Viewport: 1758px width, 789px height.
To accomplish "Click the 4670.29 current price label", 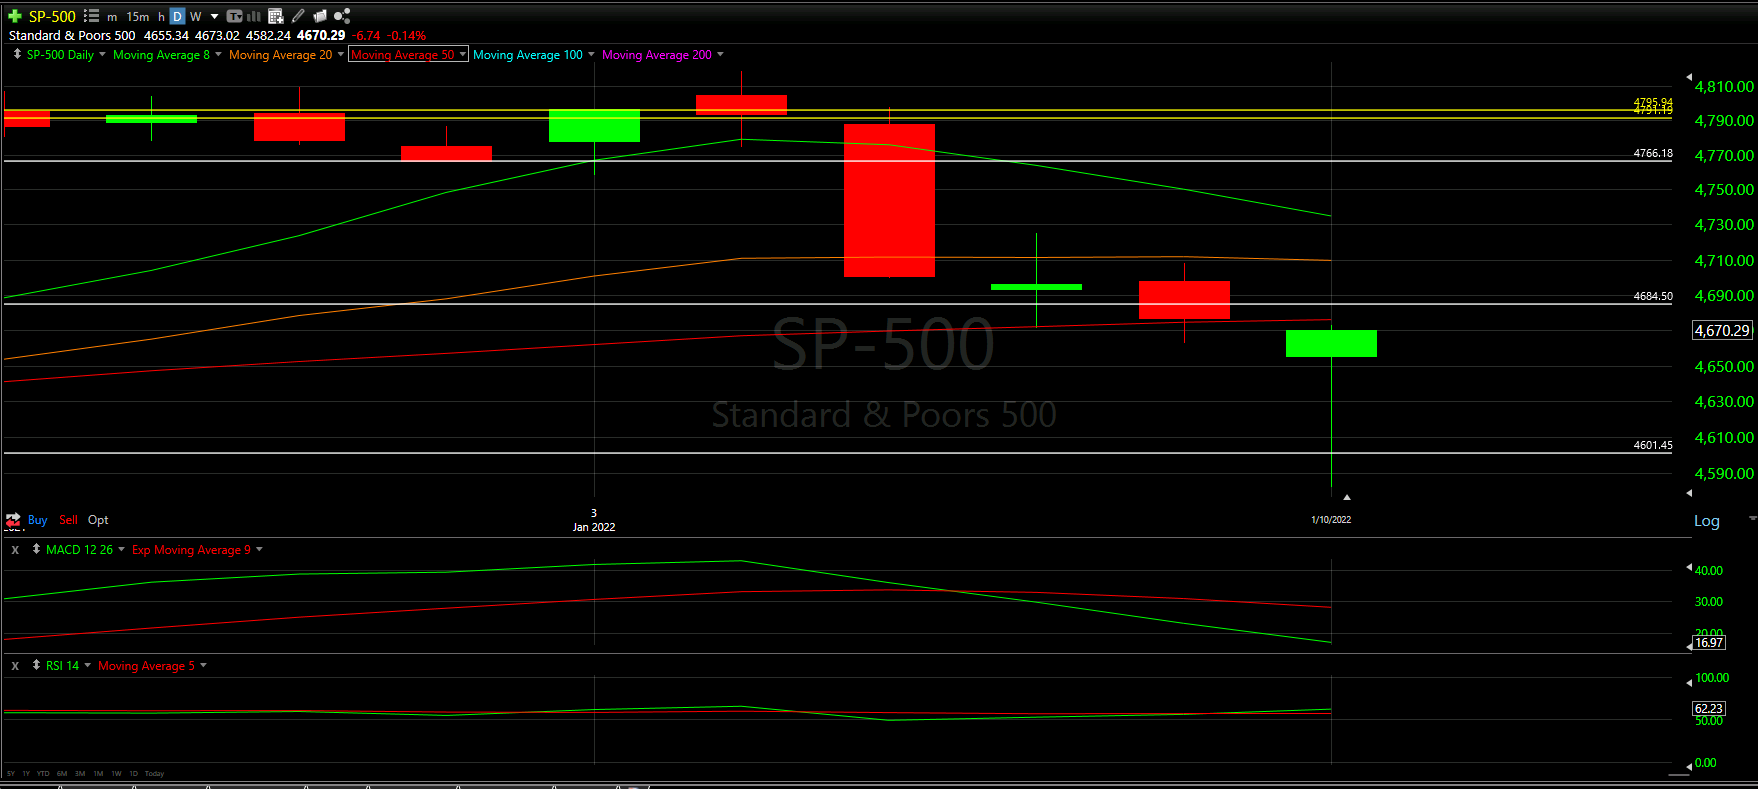I will [x=1722, y=330].
